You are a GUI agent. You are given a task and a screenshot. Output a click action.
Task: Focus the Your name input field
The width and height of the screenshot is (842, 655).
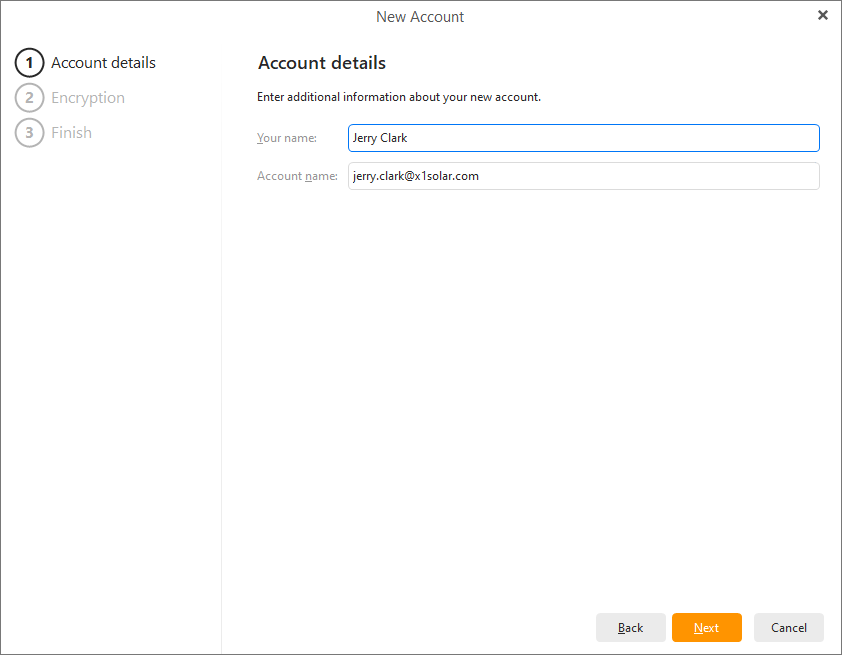(x=583, y=138)
